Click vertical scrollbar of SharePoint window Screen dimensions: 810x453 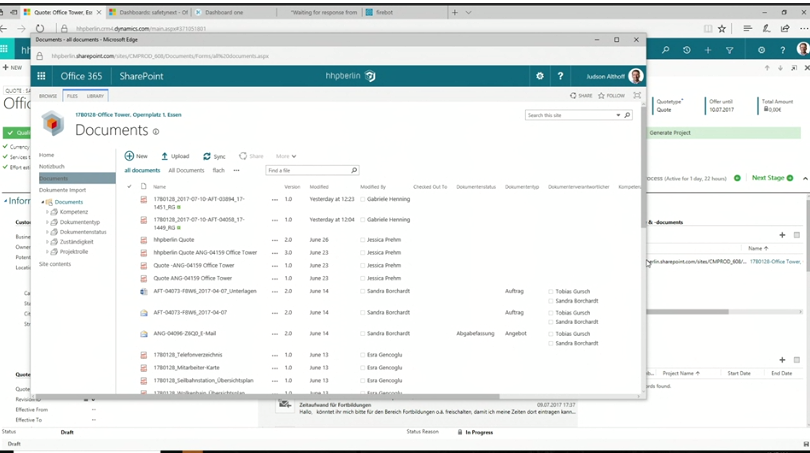643,165
